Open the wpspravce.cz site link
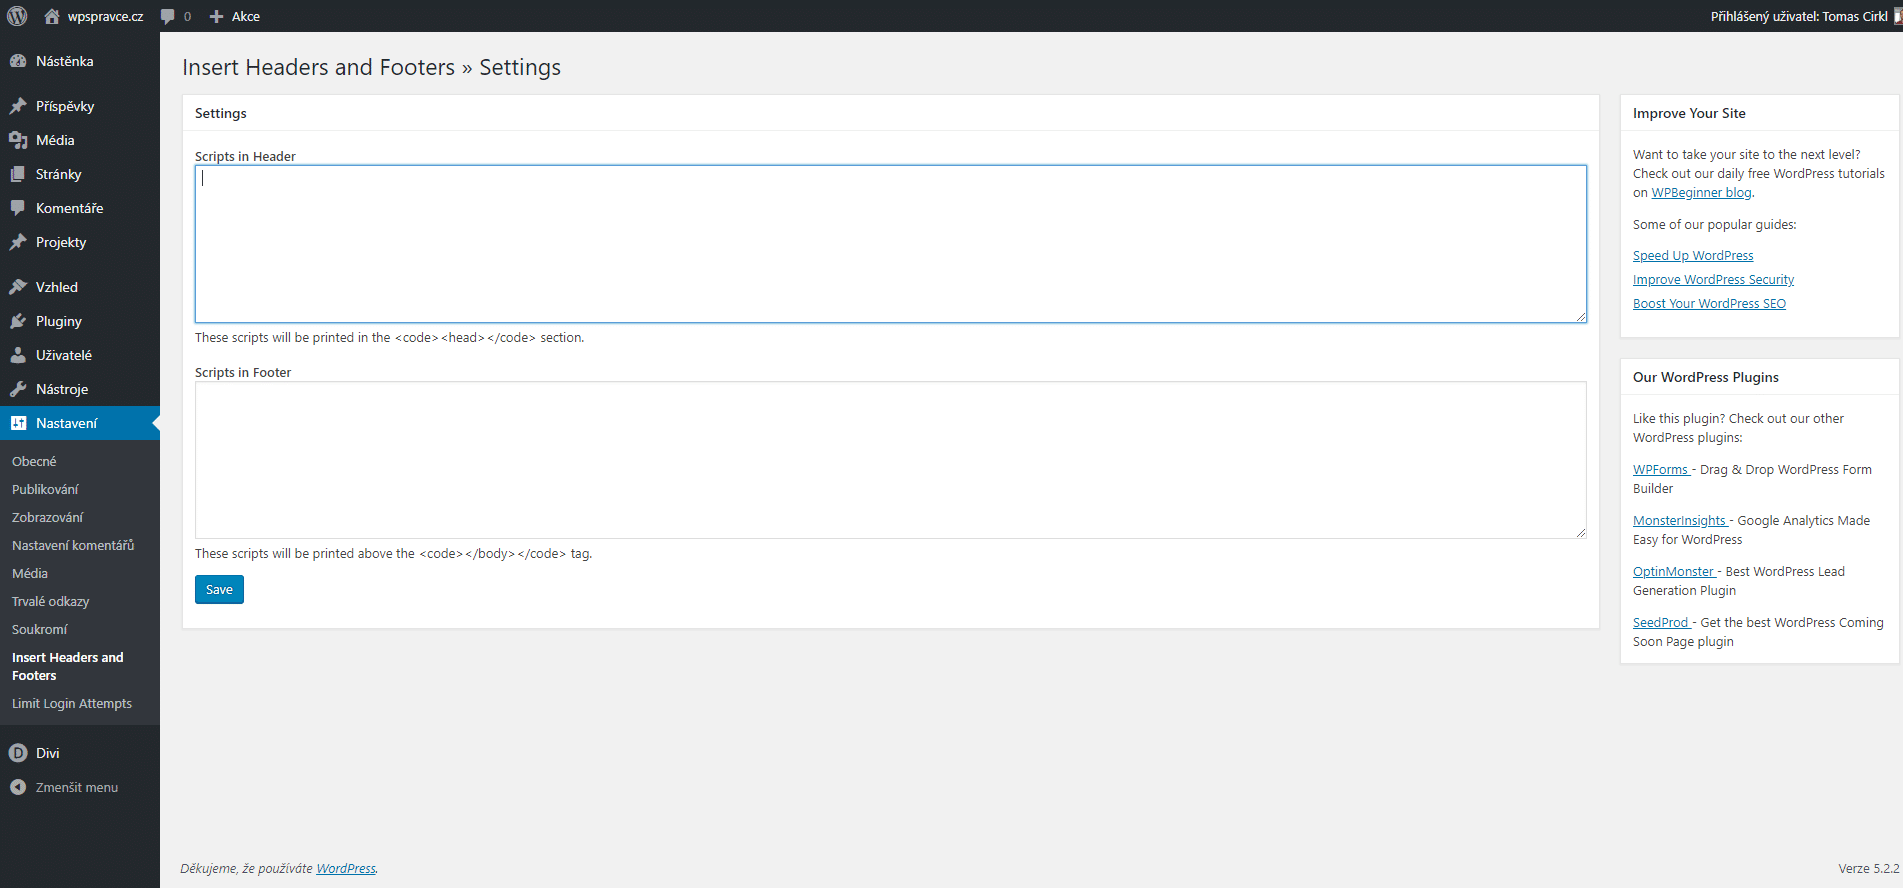Image resolution: width=1903 pixels, height=888 pixels. point(105,16)
